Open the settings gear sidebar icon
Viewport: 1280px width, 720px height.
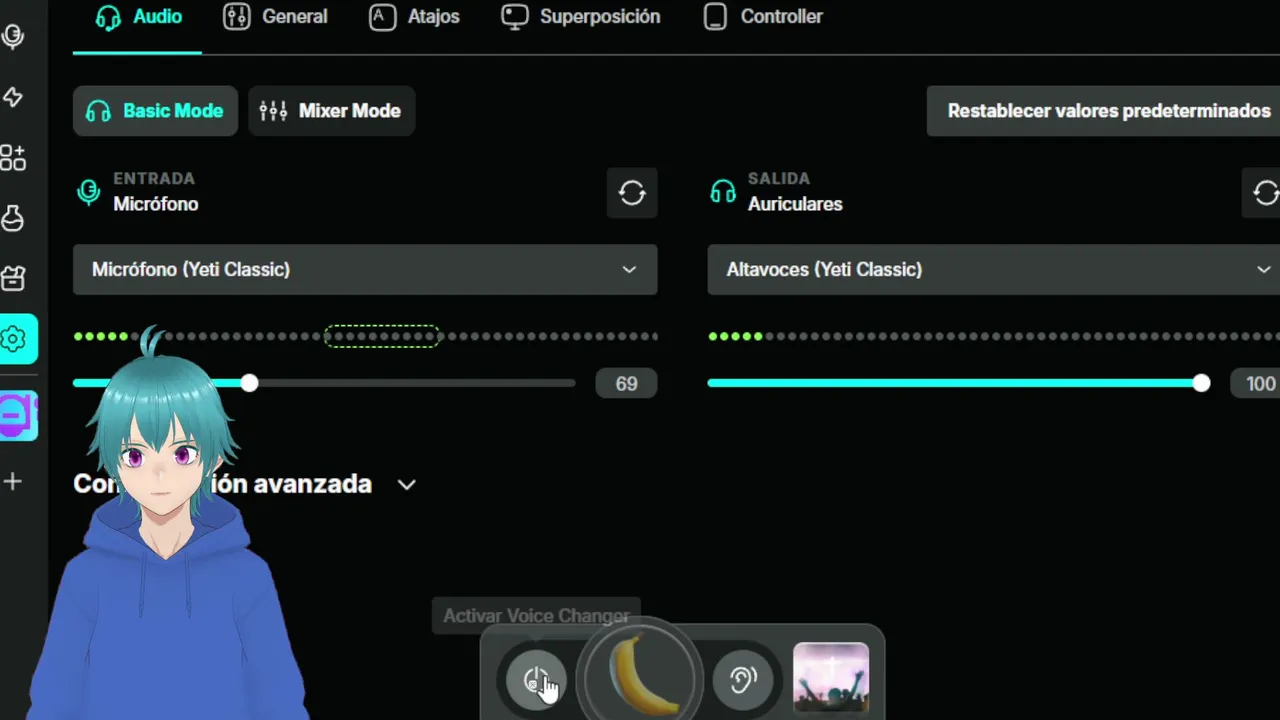pyautogui.click(x=14, y=339)
